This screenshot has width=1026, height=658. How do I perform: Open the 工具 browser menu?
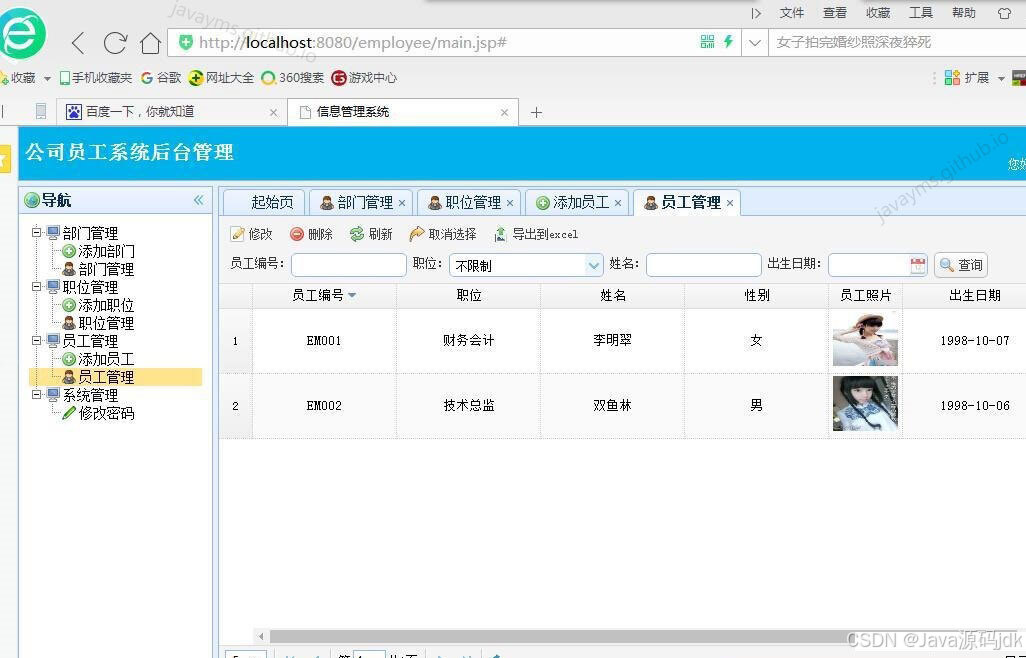[x=921, y=12]
